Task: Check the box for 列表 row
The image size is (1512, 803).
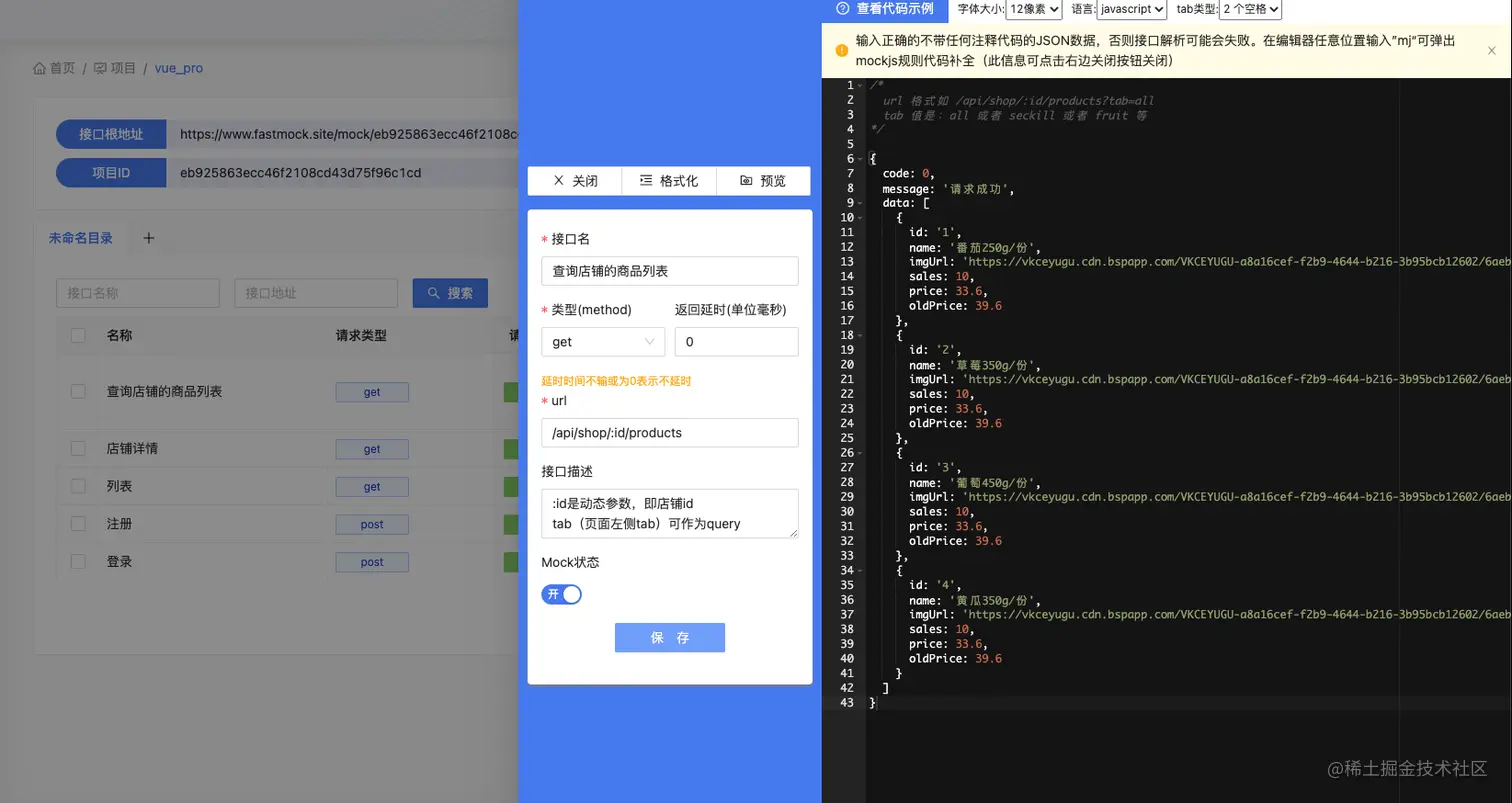Action: 78,486
